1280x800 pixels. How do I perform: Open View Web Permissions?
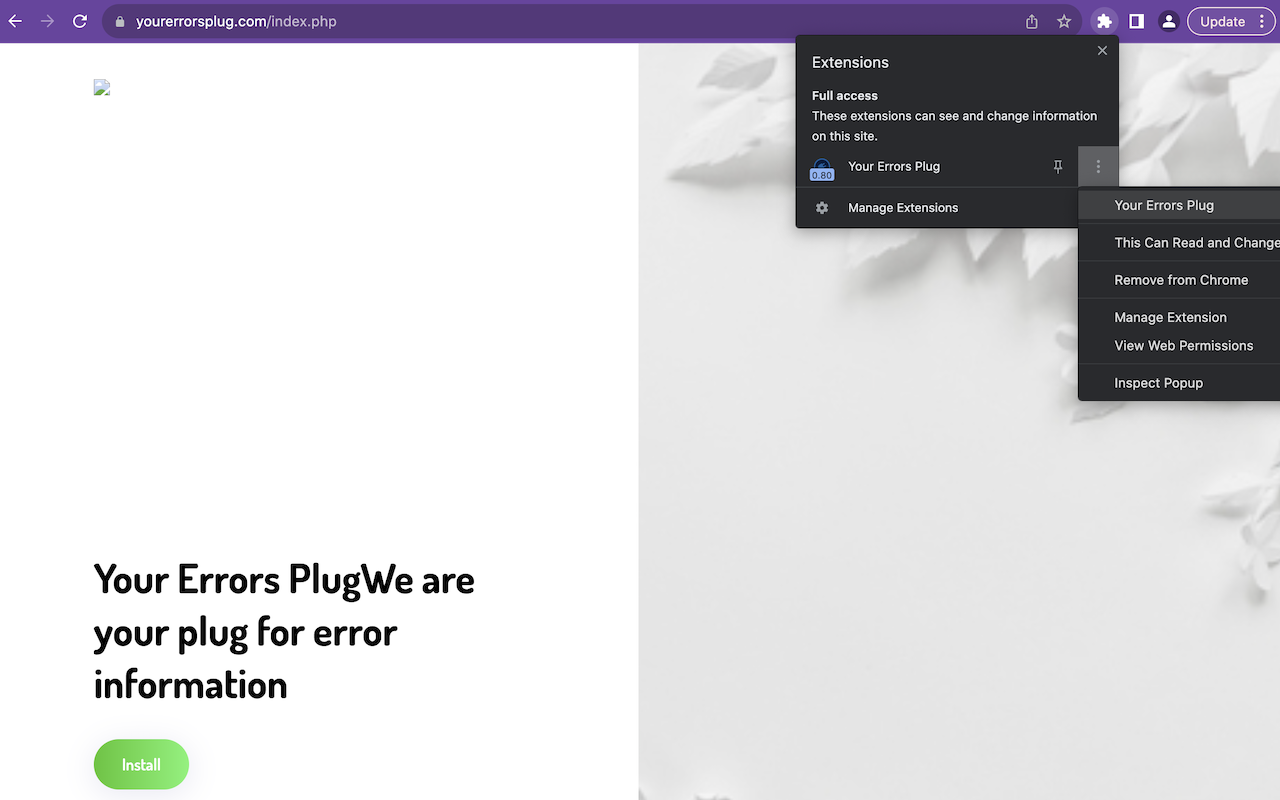(x=1179, y=346)
